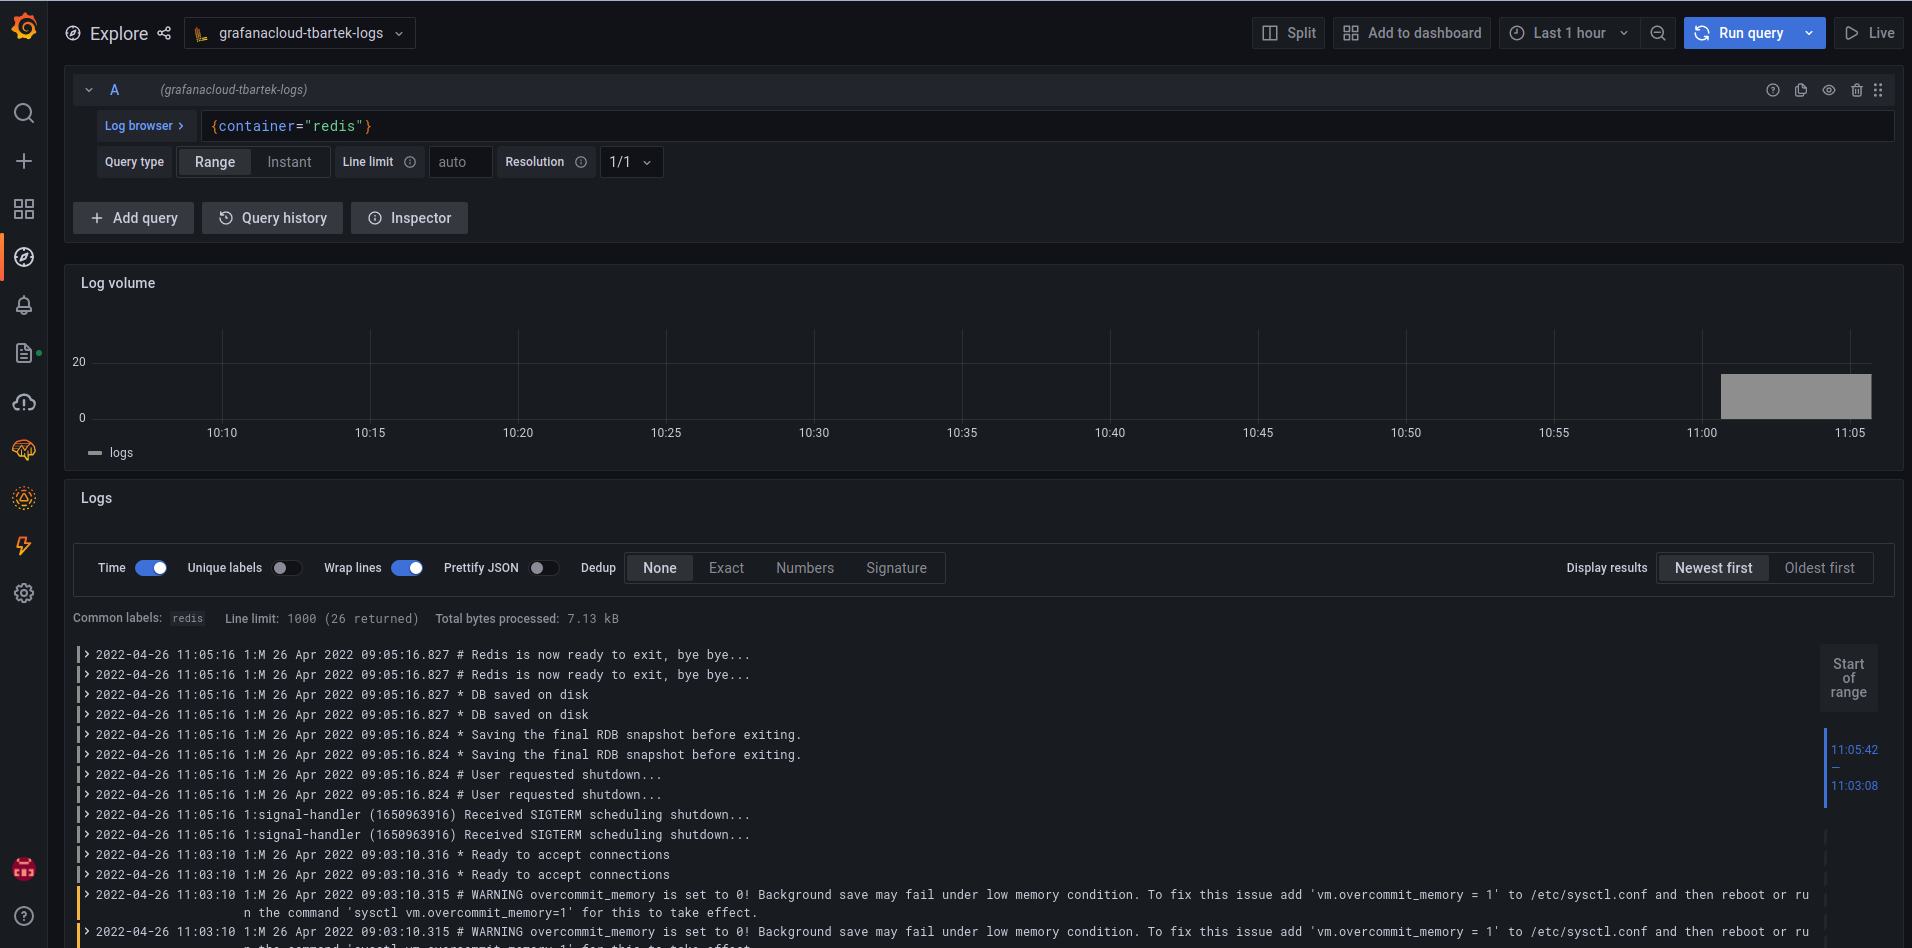
Task: Toggle the Time switch
Action: [151, 568]
